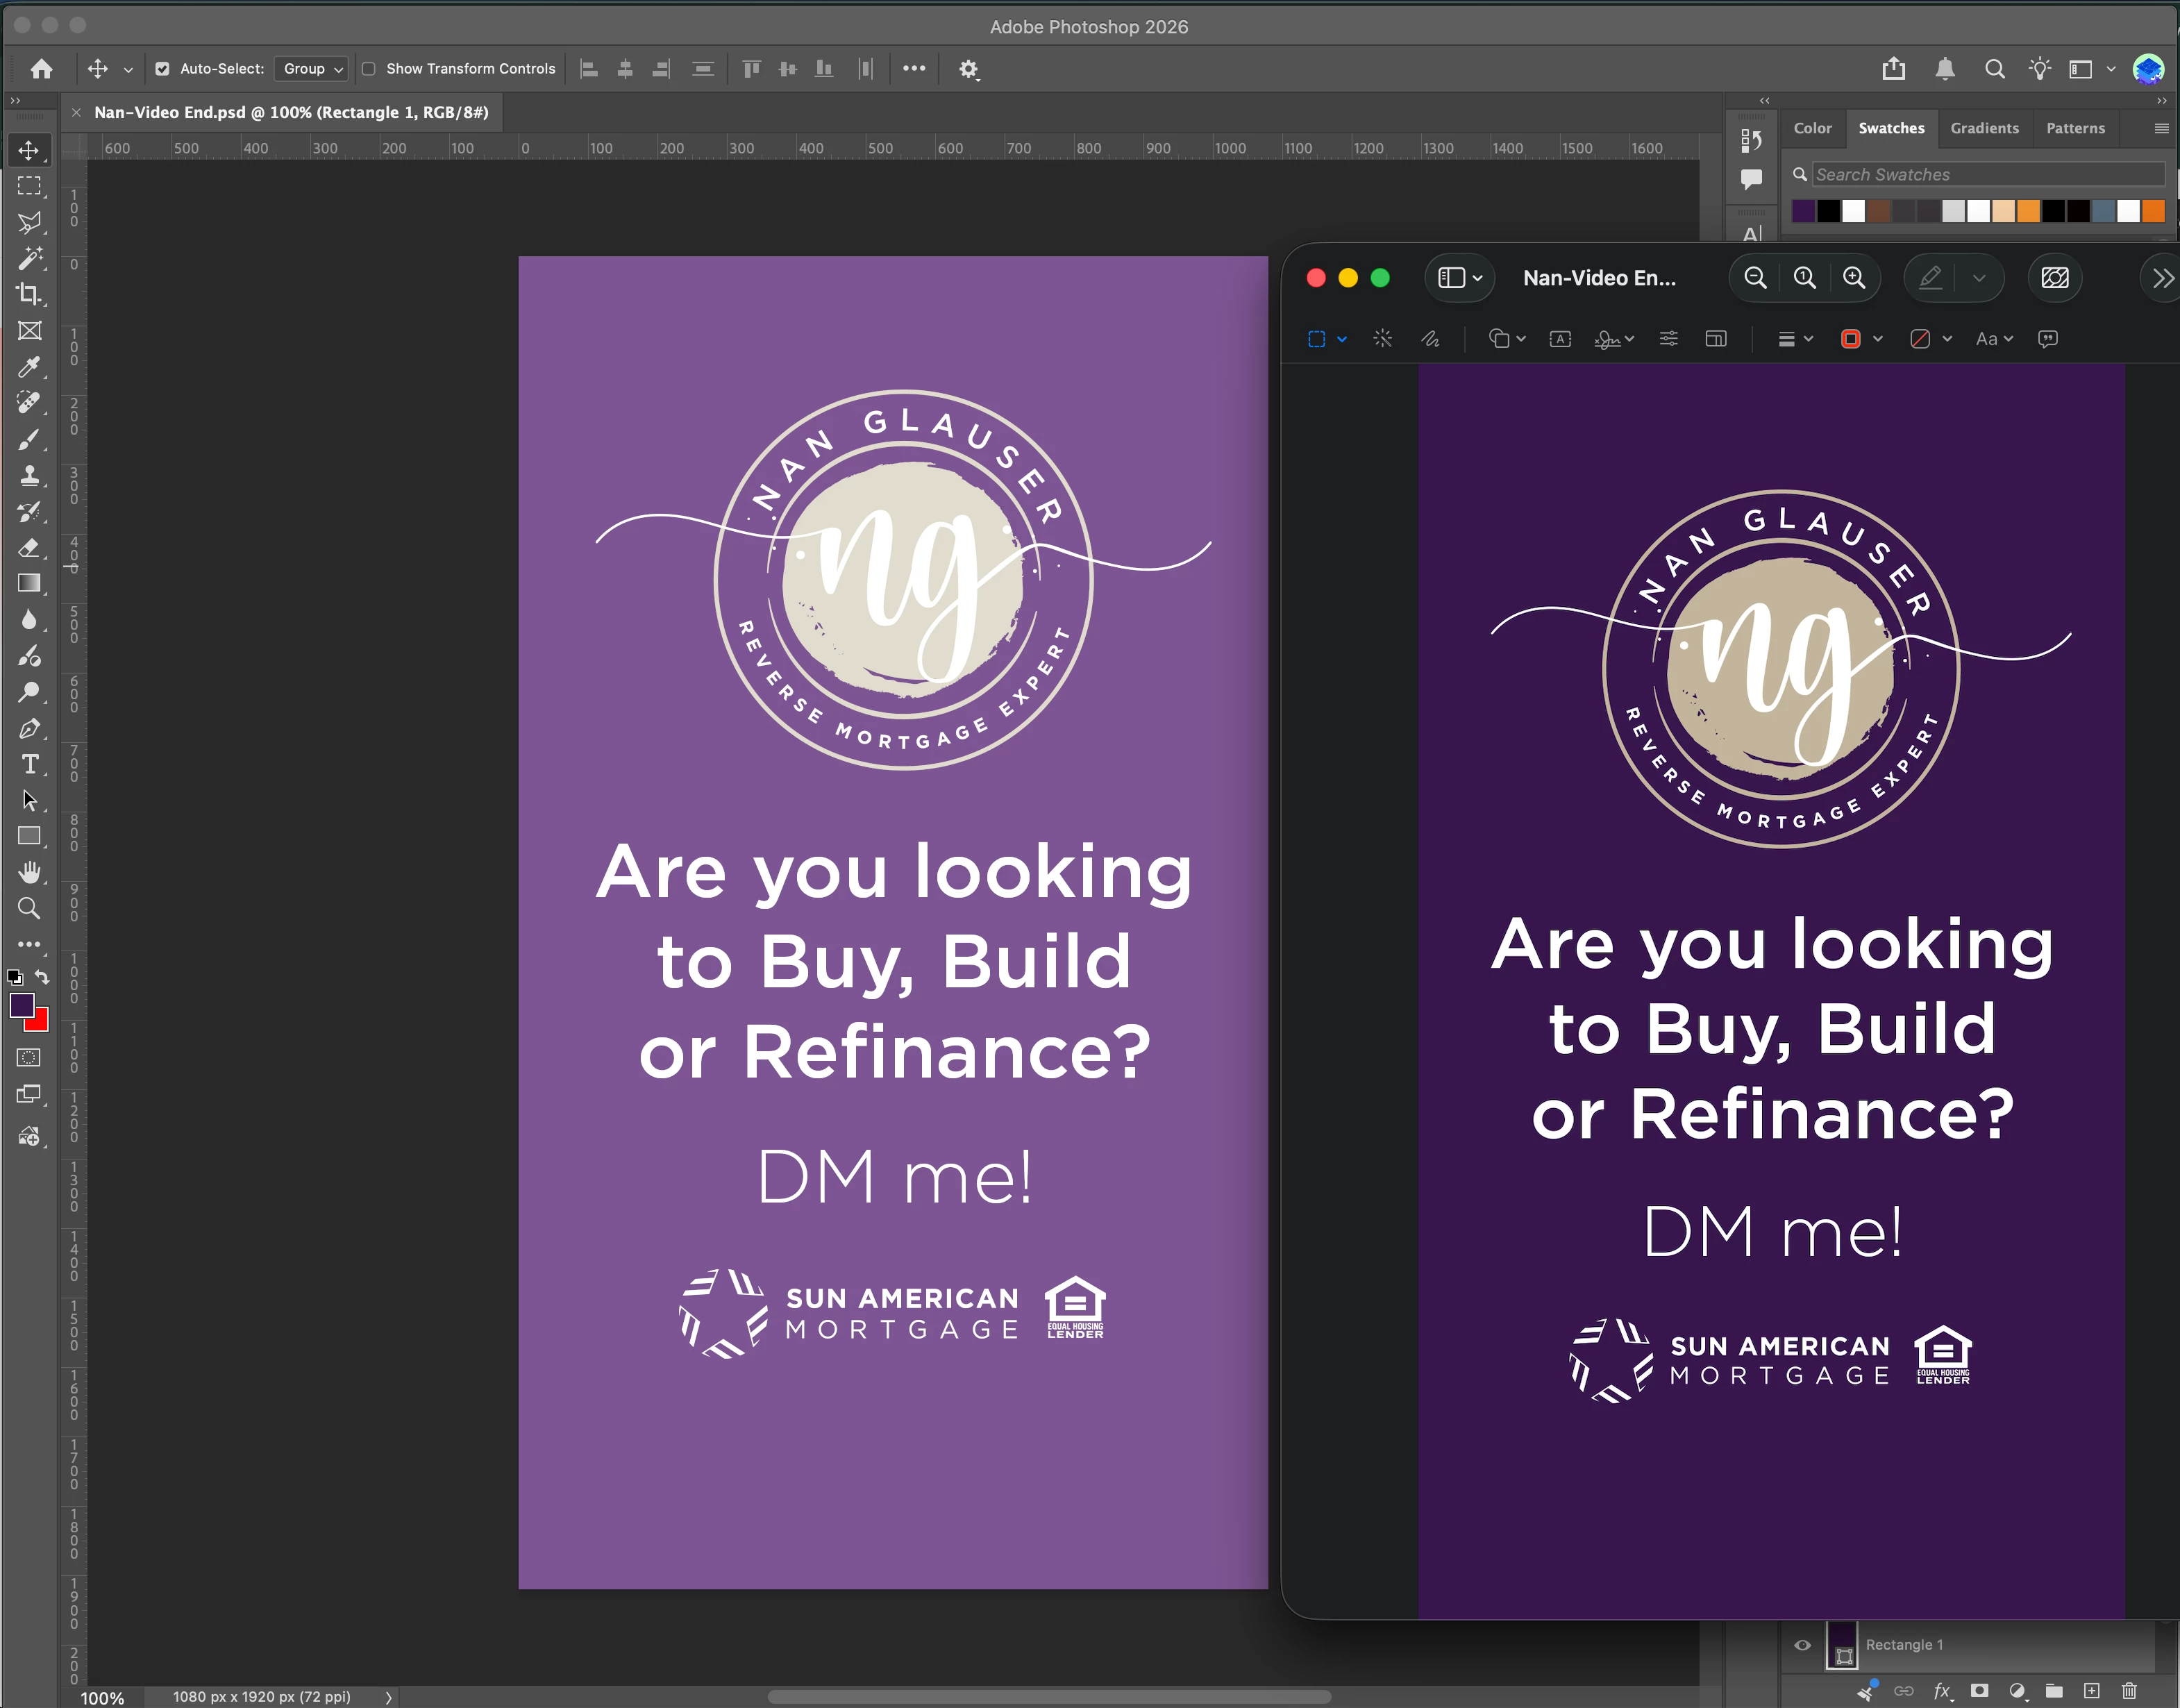Select the Hand tool
The image size is (2180, 1708).
point(29,872)
